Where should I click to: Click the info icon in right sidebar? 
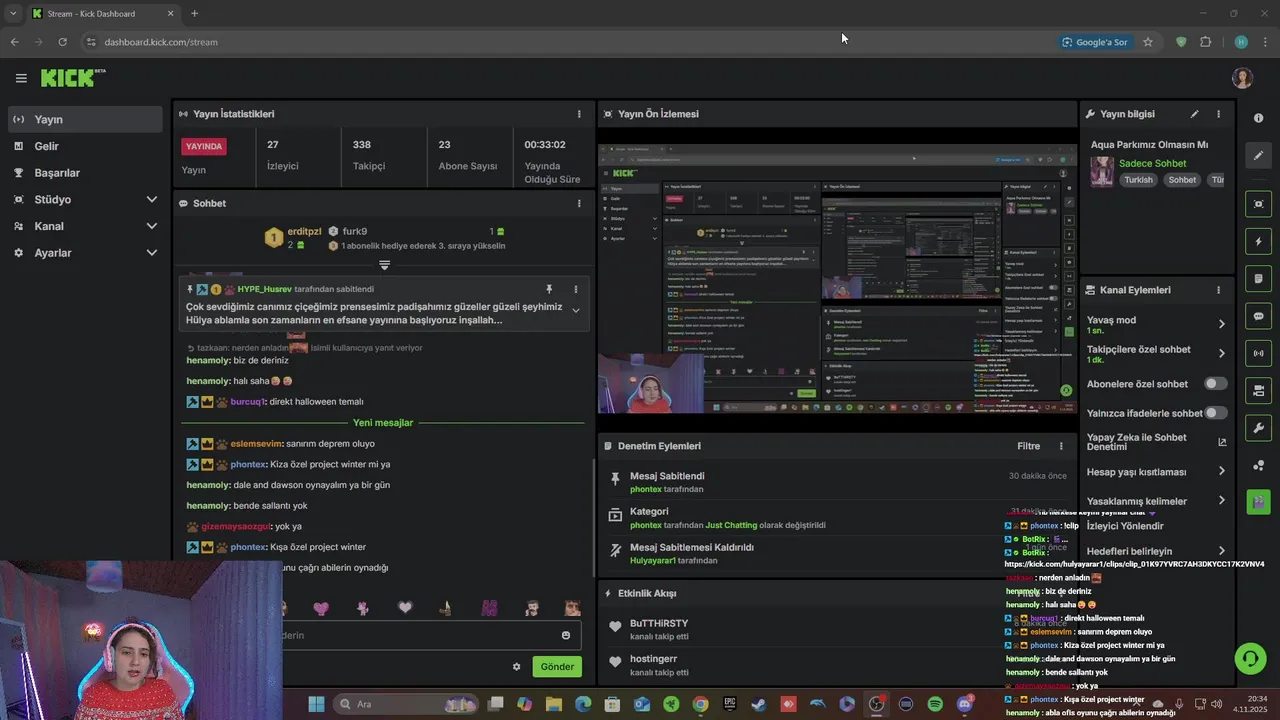[x=1258, y=118]
